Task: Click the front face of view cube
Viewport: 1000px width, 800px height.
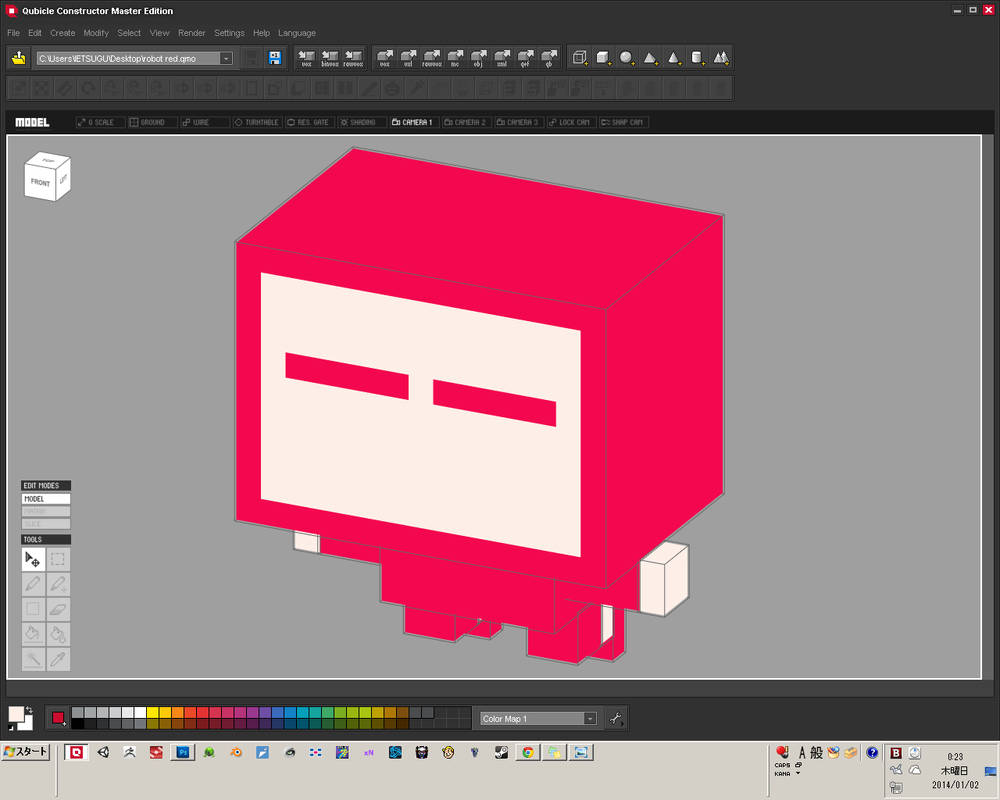Action: [41, 182]
